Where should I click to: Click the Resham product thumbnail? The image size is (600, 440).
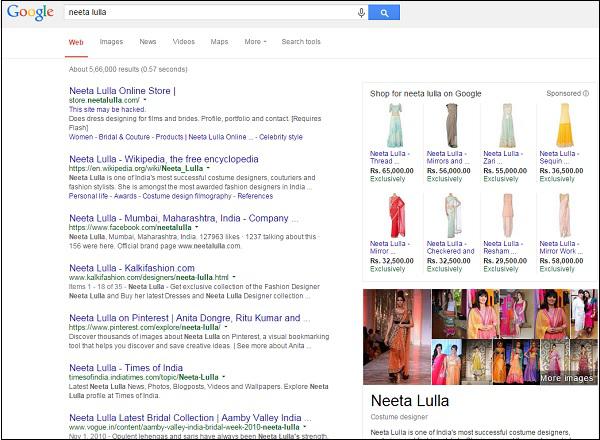(508, 215)
